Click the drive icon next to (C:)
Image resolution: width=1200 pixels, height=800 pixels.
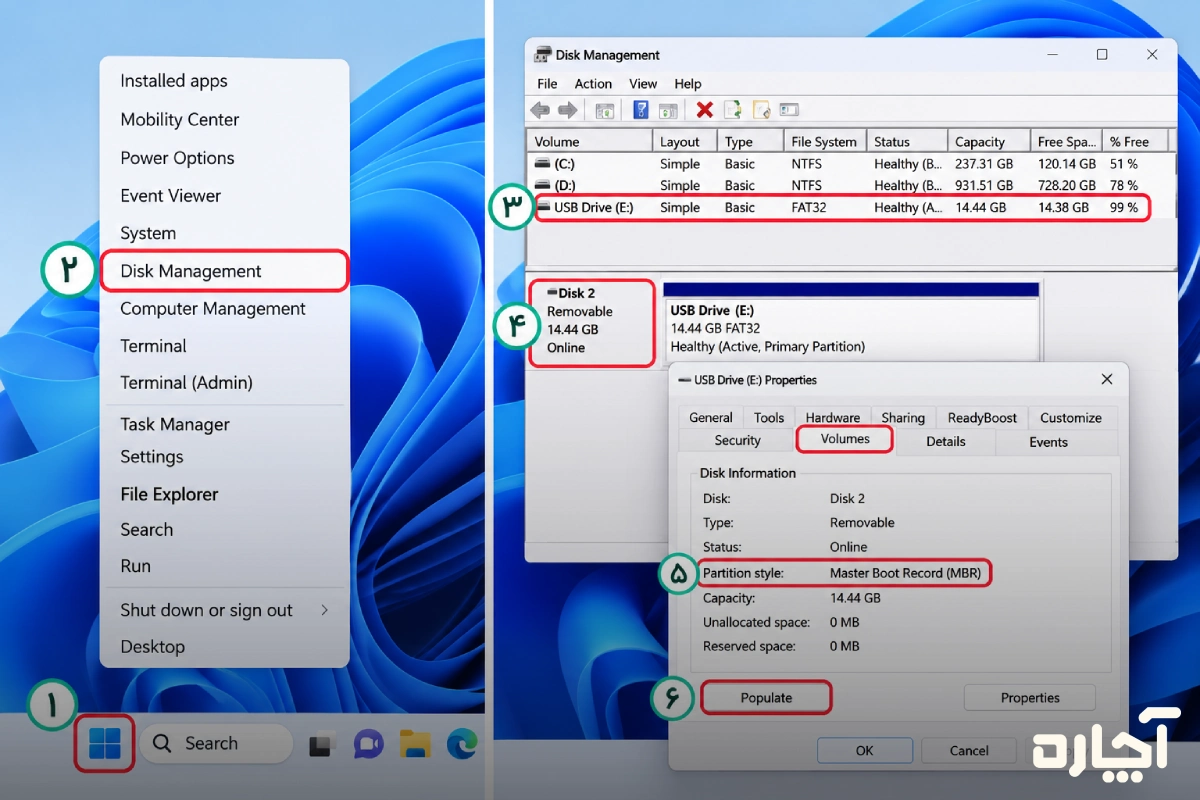point(542,163)
